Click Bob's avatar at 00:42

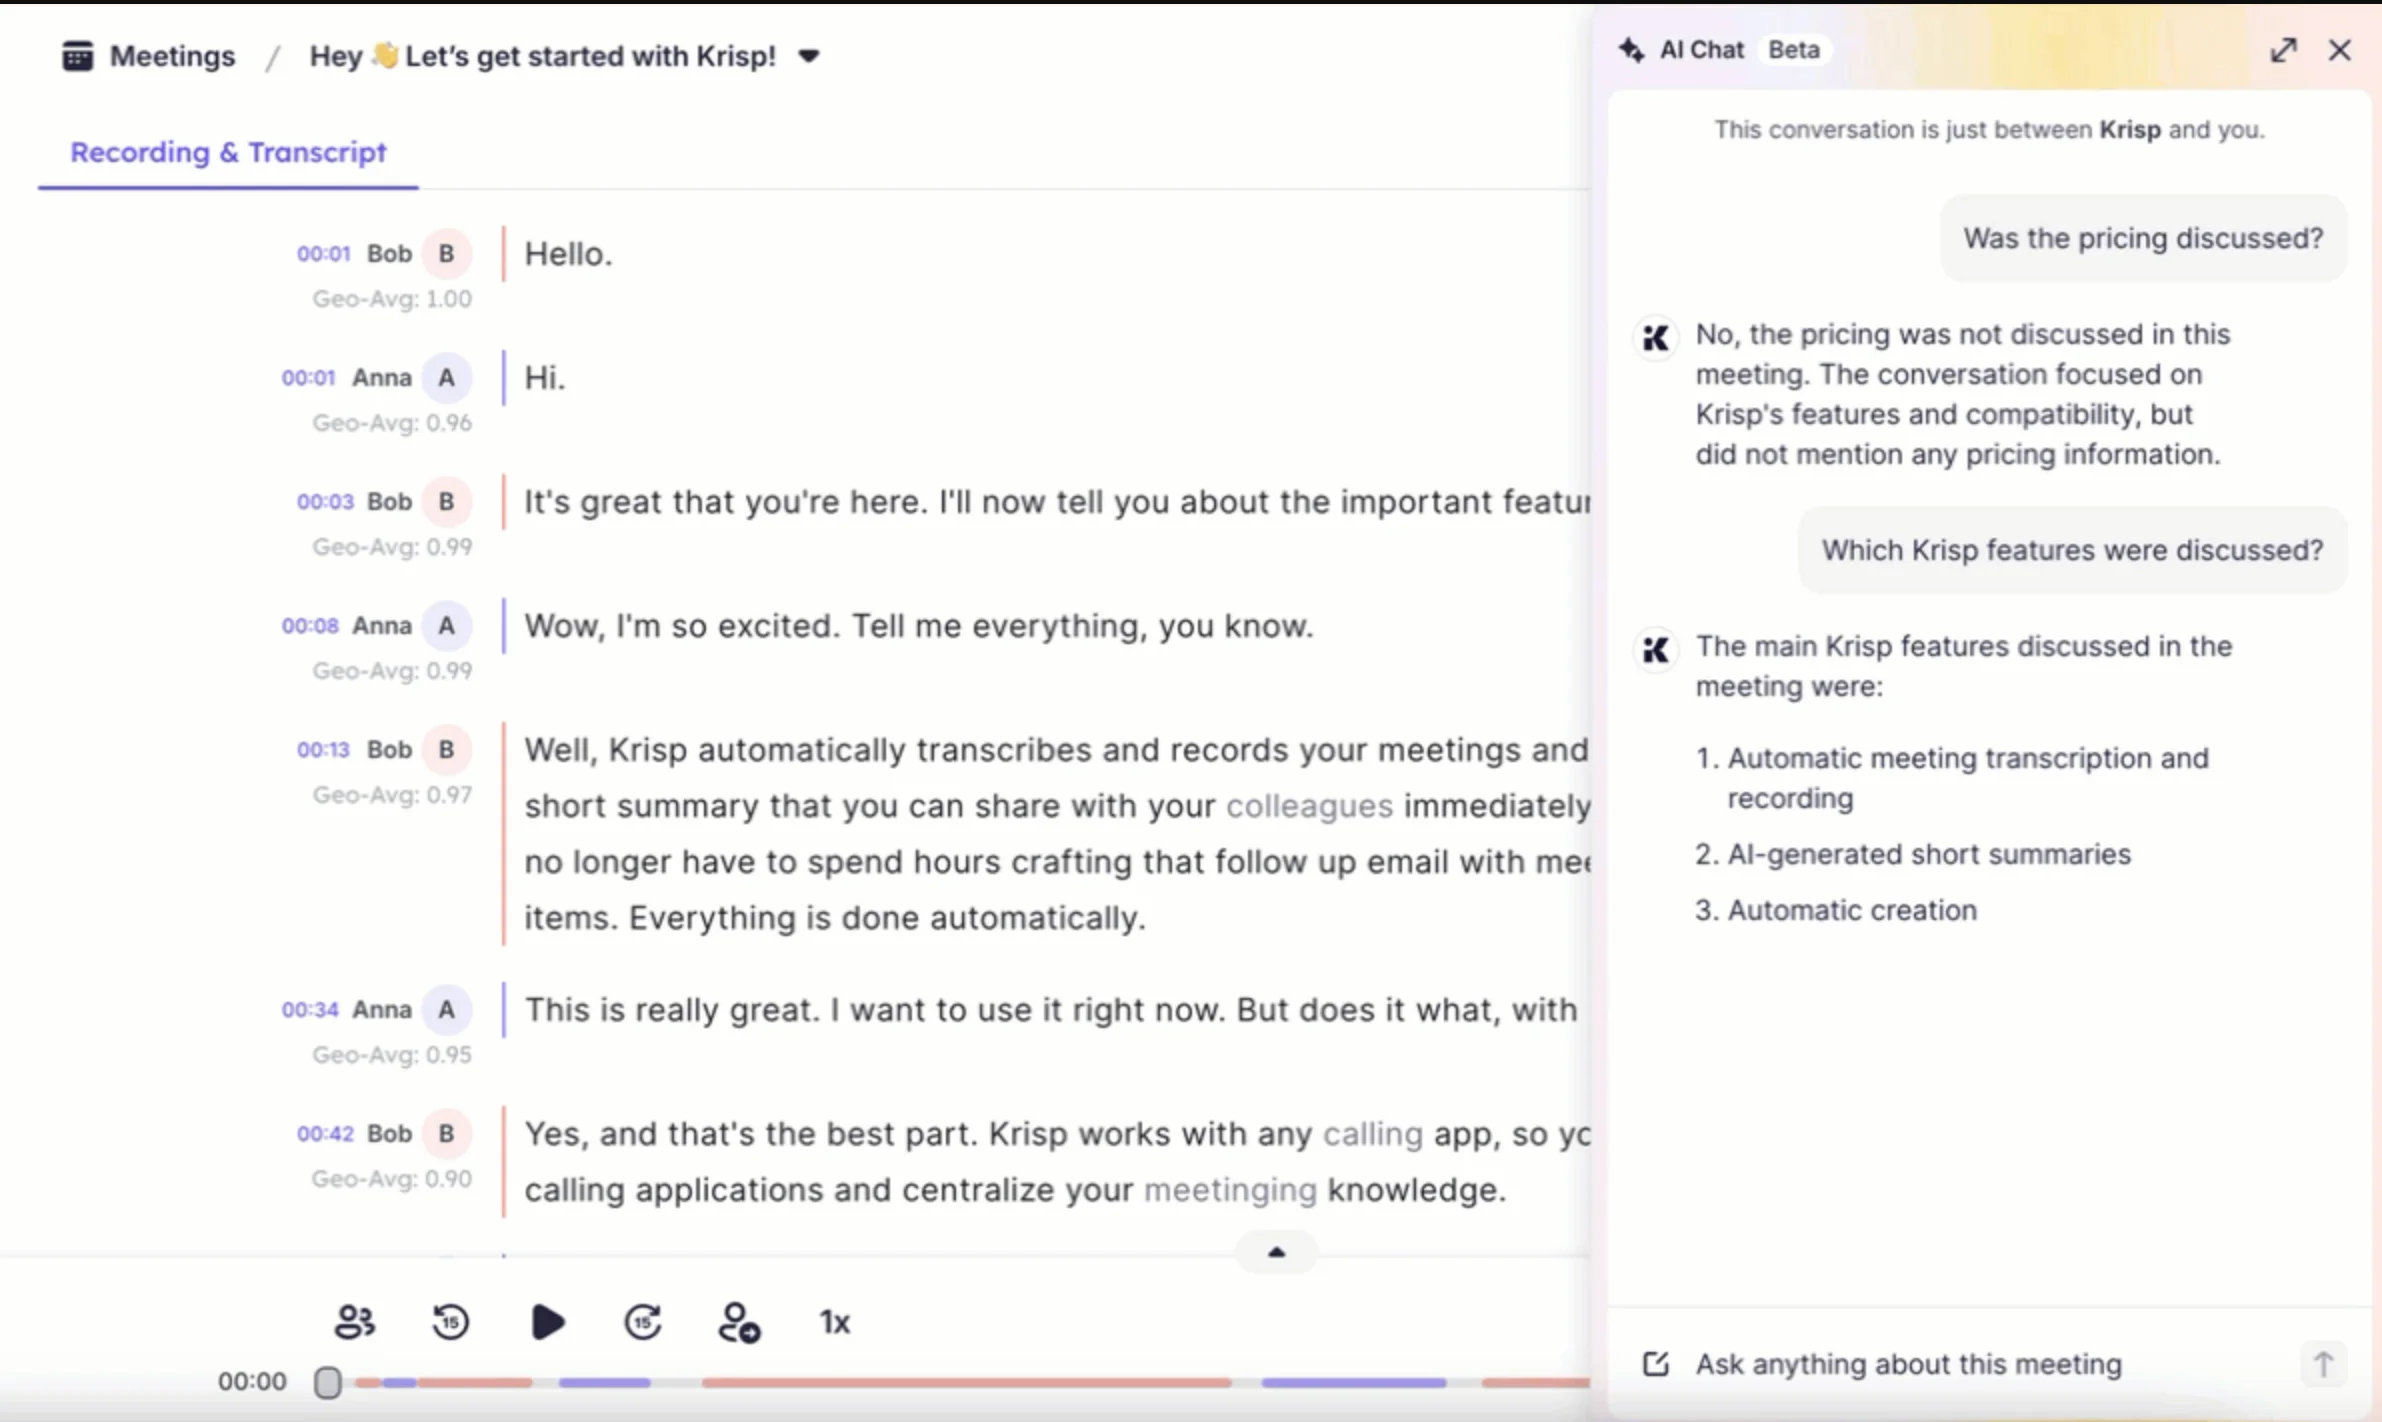tap(446, 1134)
